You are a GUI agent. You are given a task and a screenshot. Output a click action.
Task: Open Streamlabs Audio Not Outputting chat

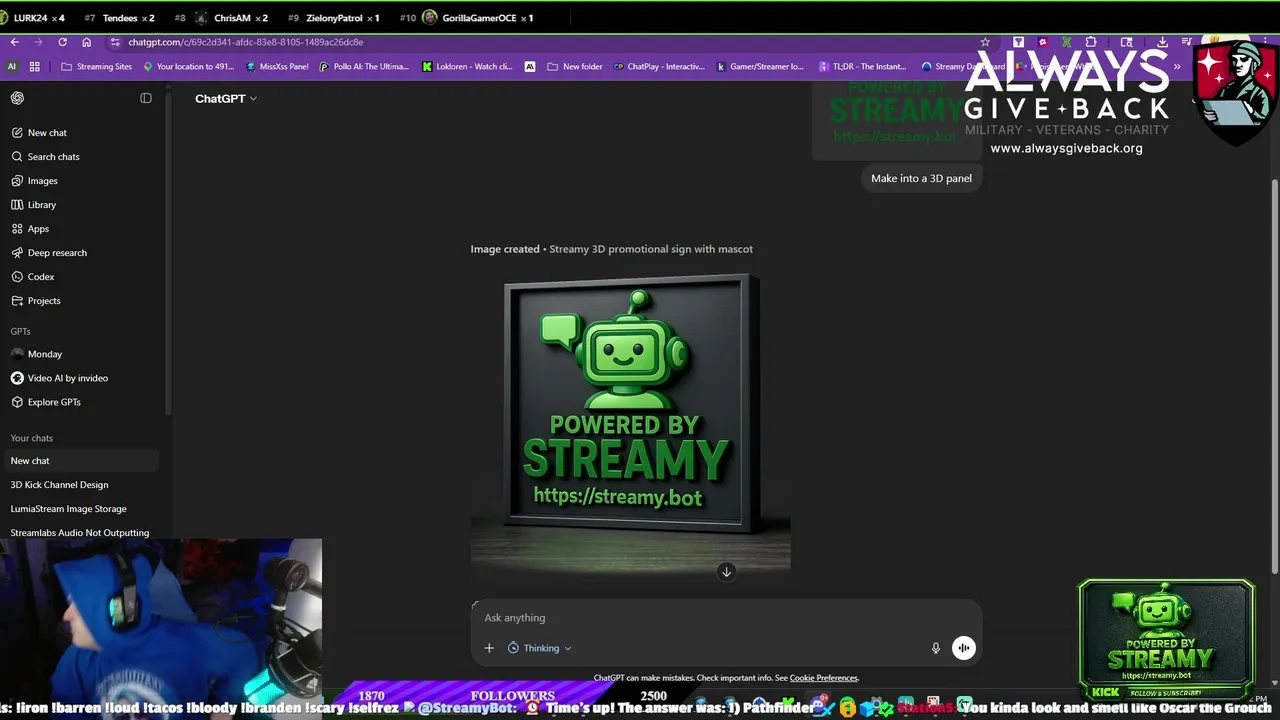(x=80, y=533)
